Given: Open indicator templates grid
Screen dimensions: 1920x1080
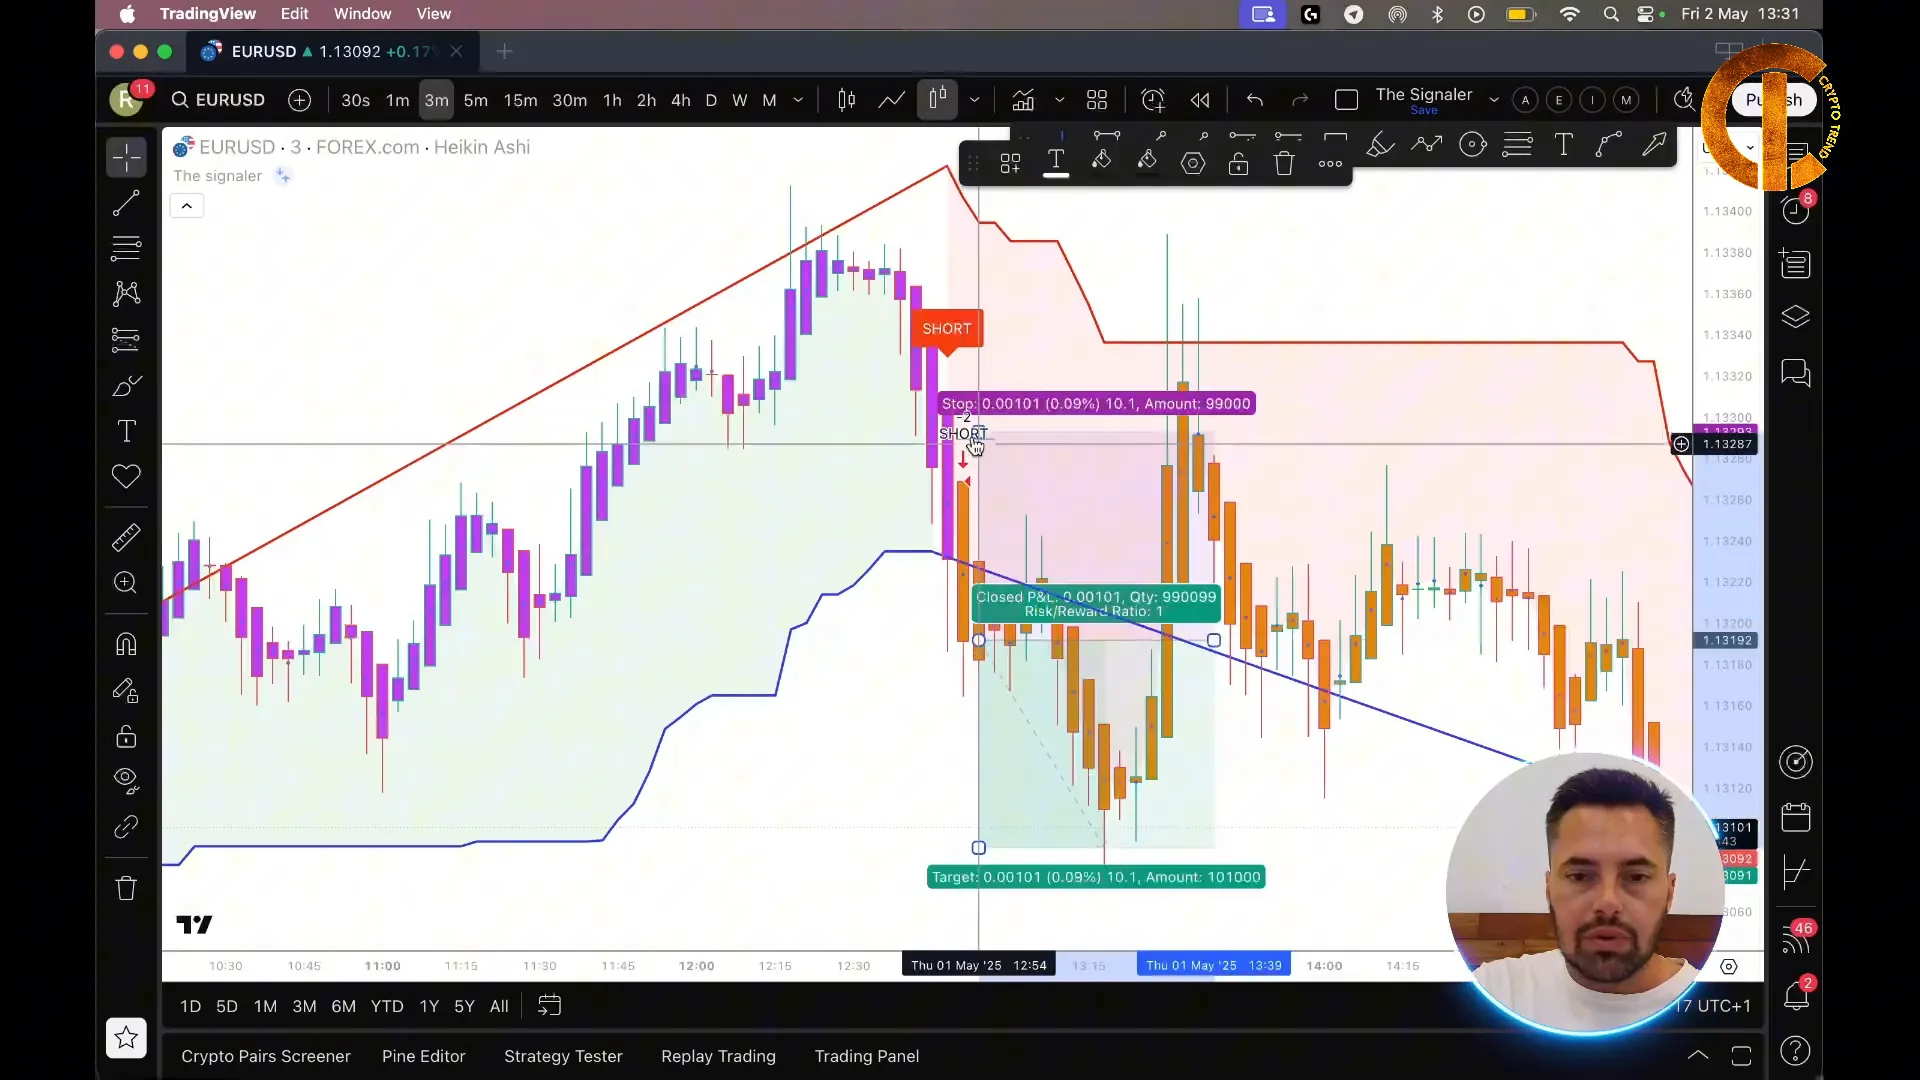Looking at the screenshot, I should (x=1097, y=100).
